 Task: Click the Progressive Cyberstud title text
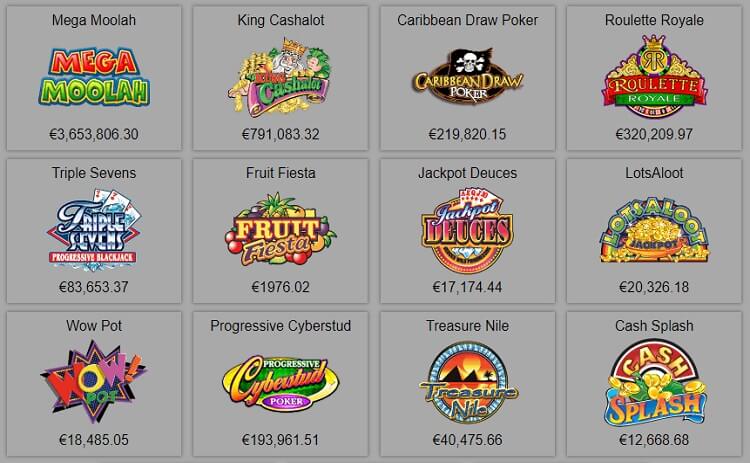pos(280,326)
